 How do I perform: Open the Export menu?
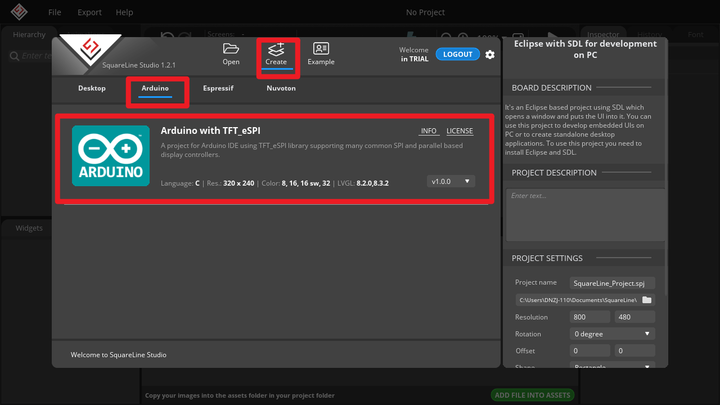tap(90, 12)
